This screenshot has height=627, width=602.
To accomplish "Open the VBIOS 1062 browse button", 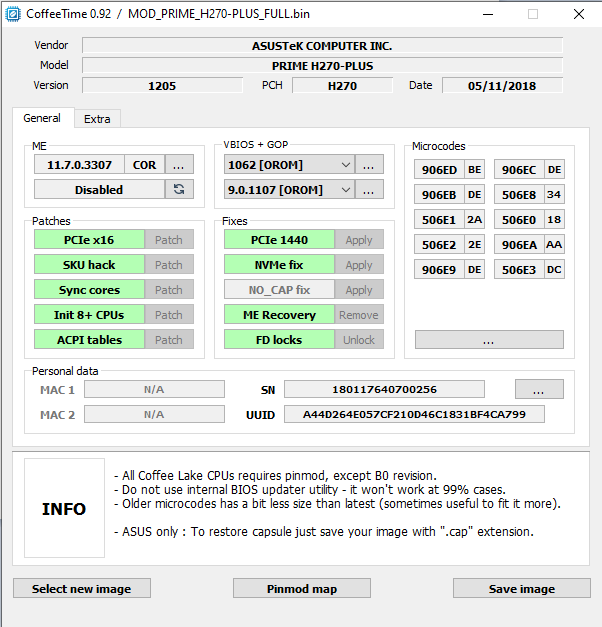I will click(x=369, y=164).
